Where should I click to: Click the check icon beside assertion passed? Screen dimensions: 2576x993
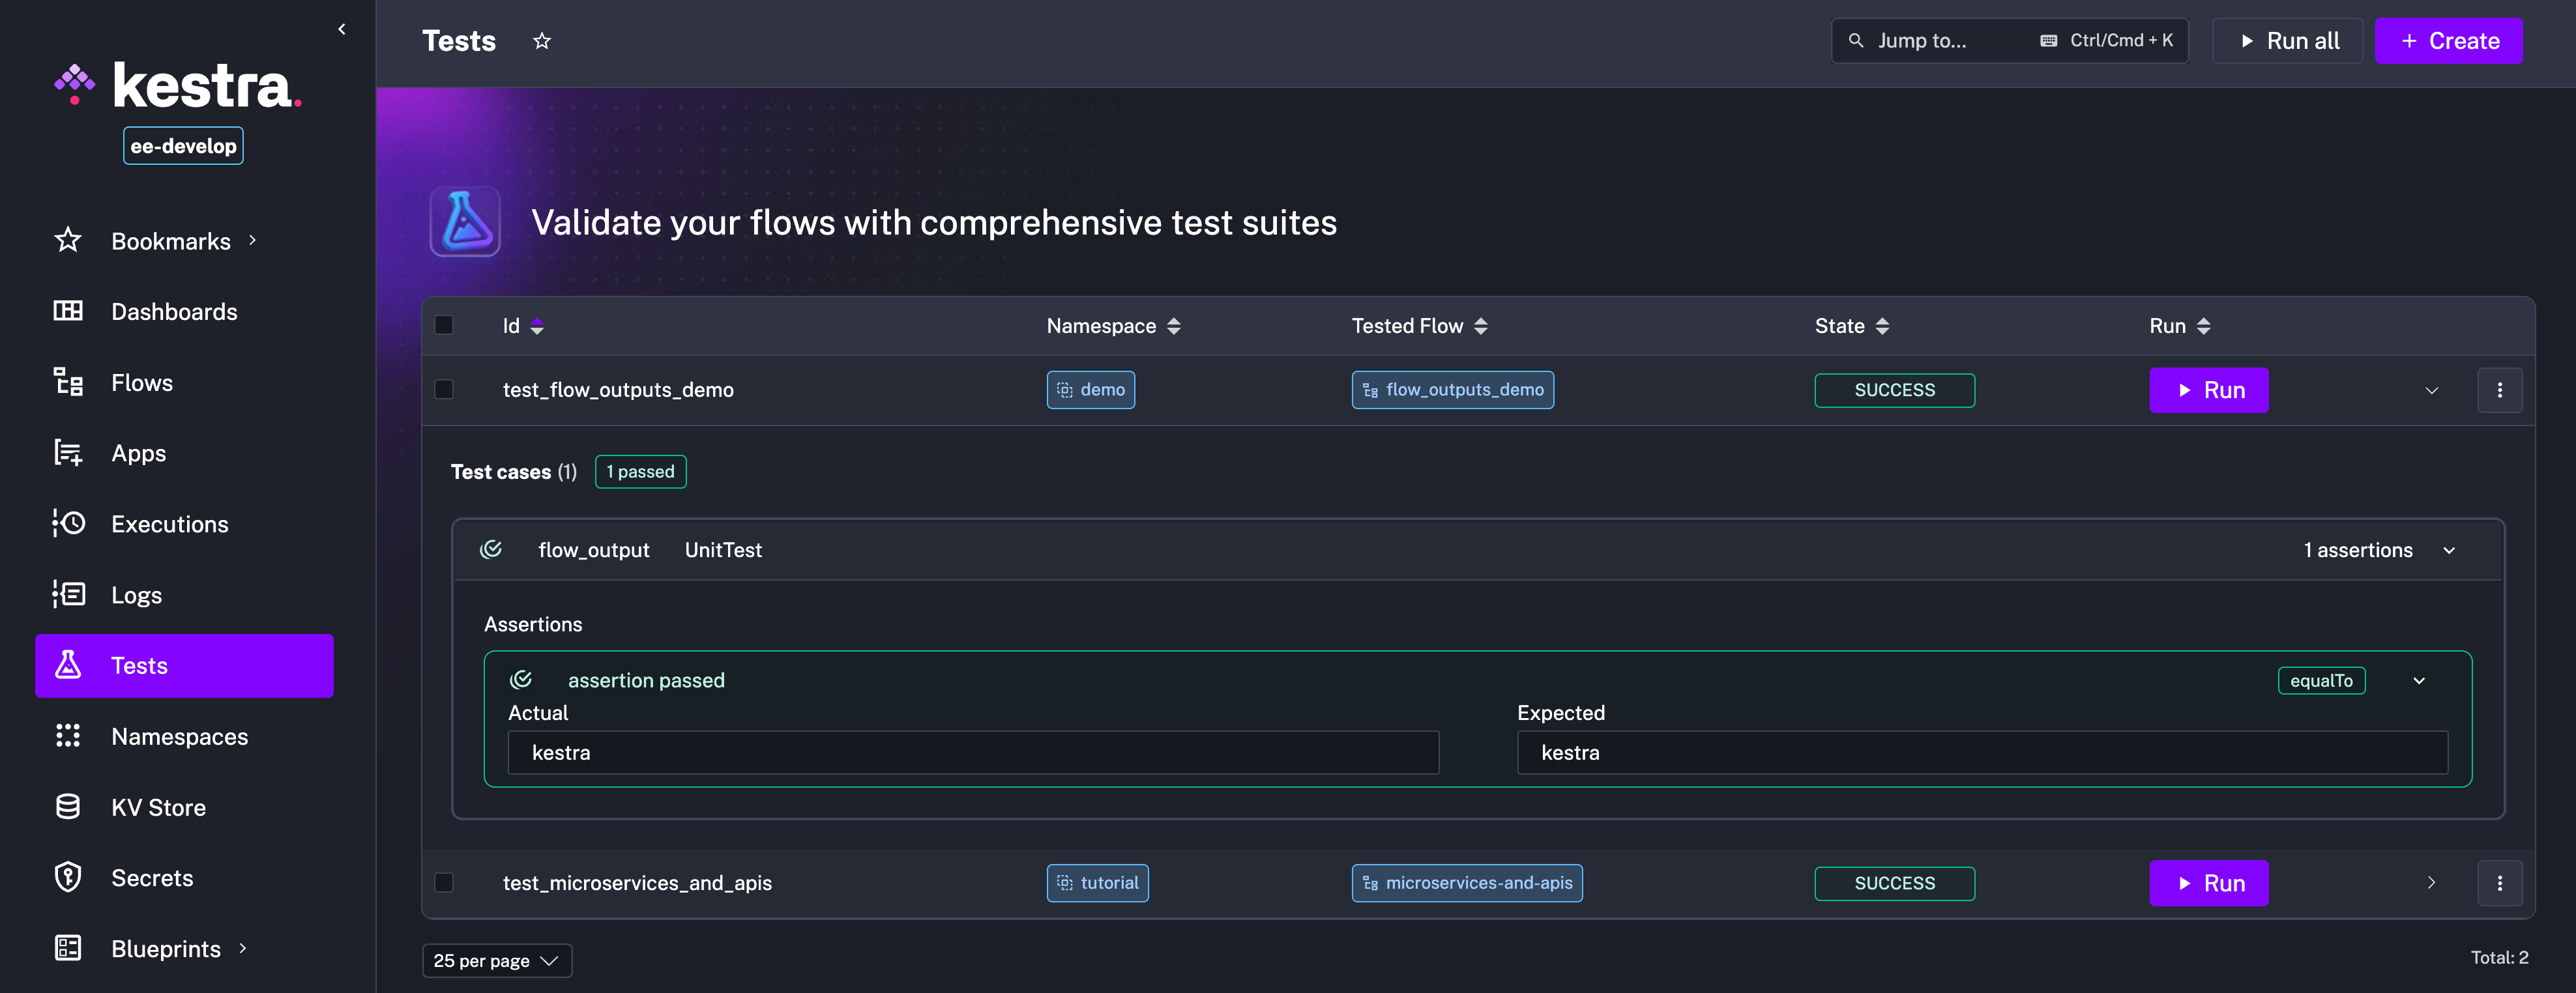(x=521, y=680)
